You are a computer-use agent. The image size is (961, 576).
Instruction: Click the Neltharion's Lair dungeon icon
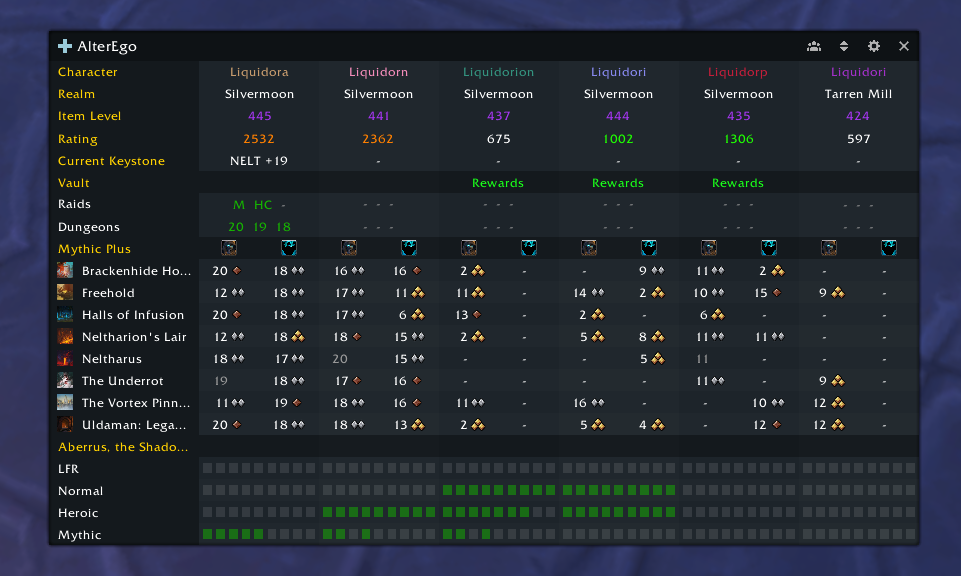tap(66, 336)
